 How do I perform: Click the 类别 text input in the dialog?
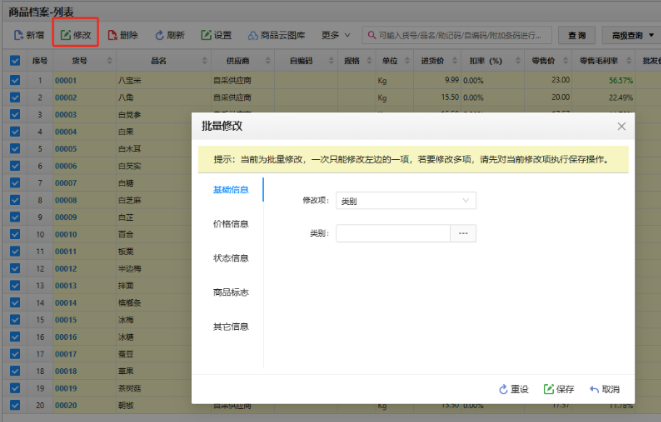pos(393,233)
